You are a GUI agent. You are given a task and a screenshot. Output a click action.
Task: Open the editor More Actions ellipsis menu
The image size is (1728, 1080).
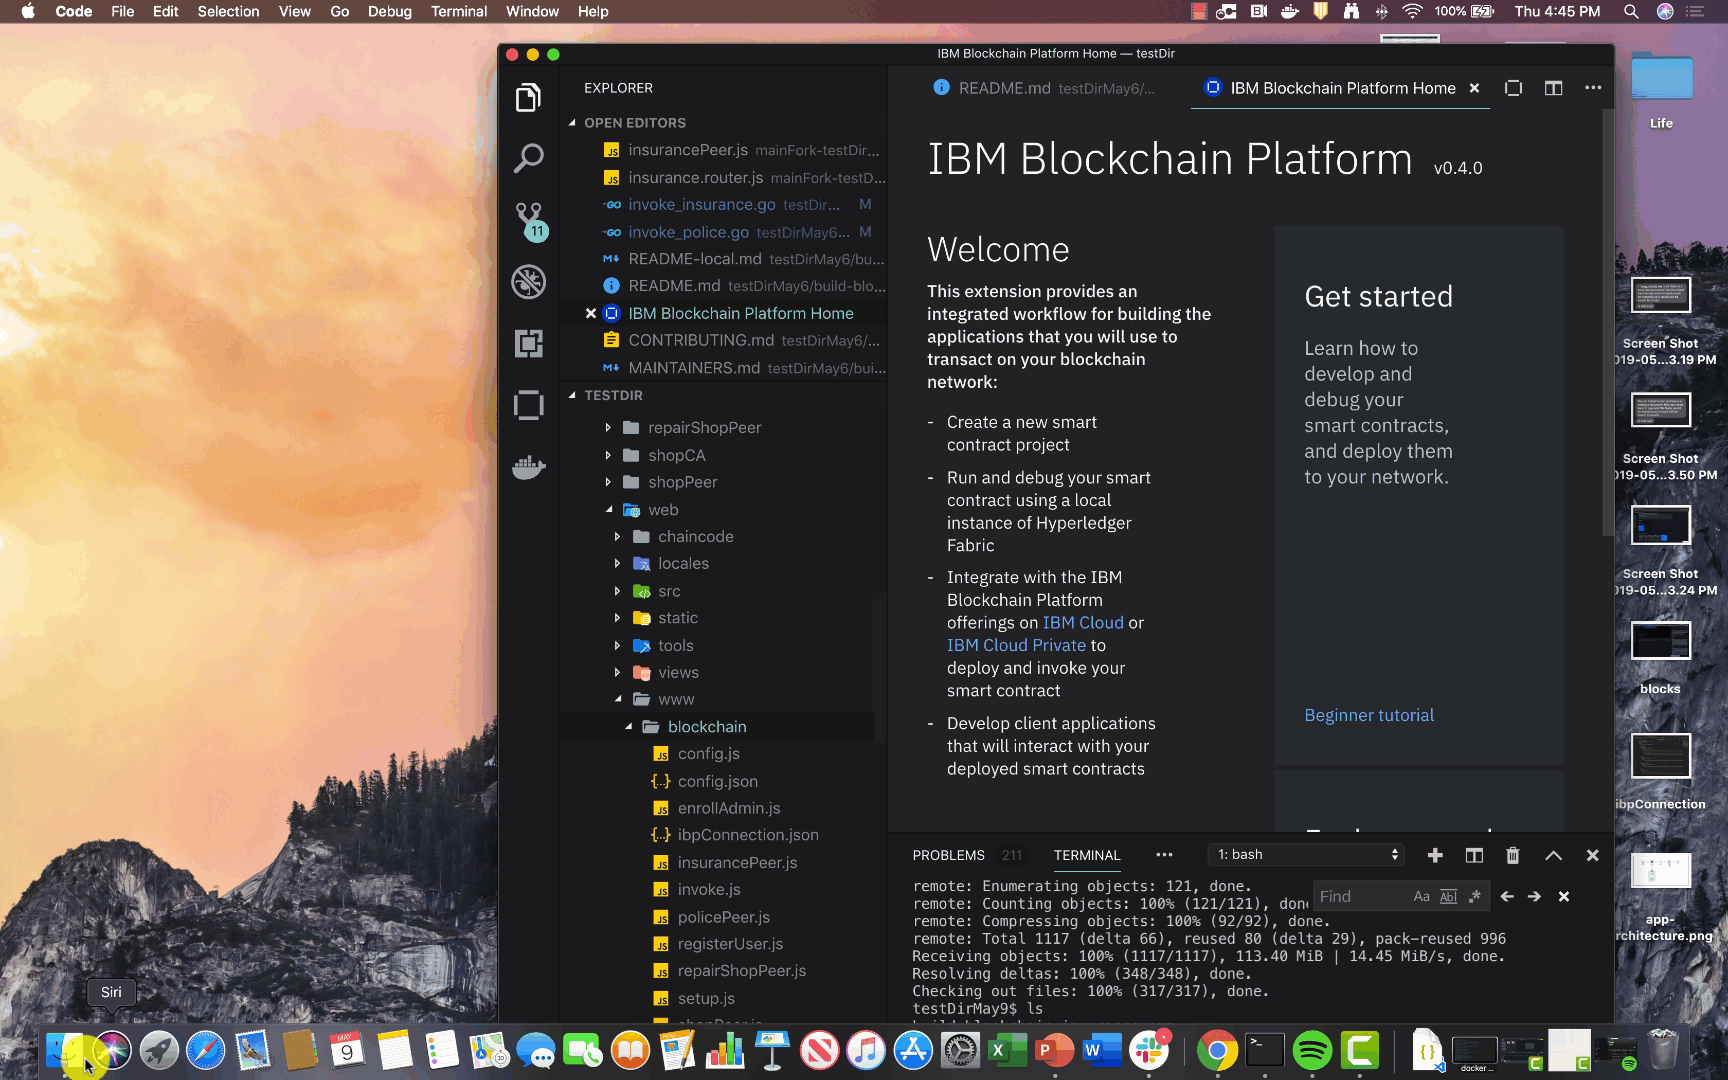coord(1593,88)
